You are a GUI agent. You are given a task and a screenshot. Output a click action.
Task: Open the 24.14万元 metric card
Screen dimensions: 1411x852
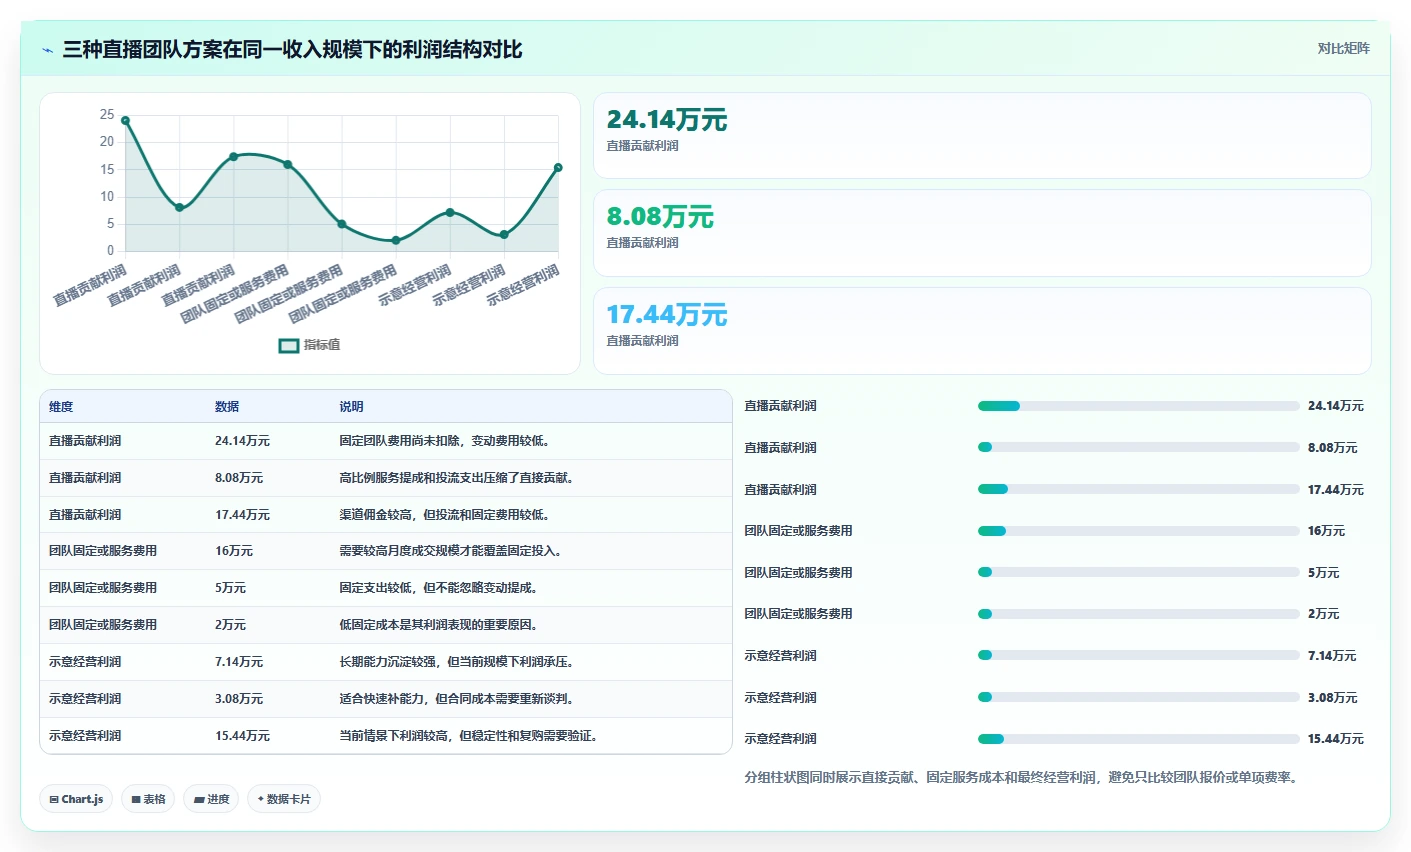pyautogui.click(x=982, y=136)
